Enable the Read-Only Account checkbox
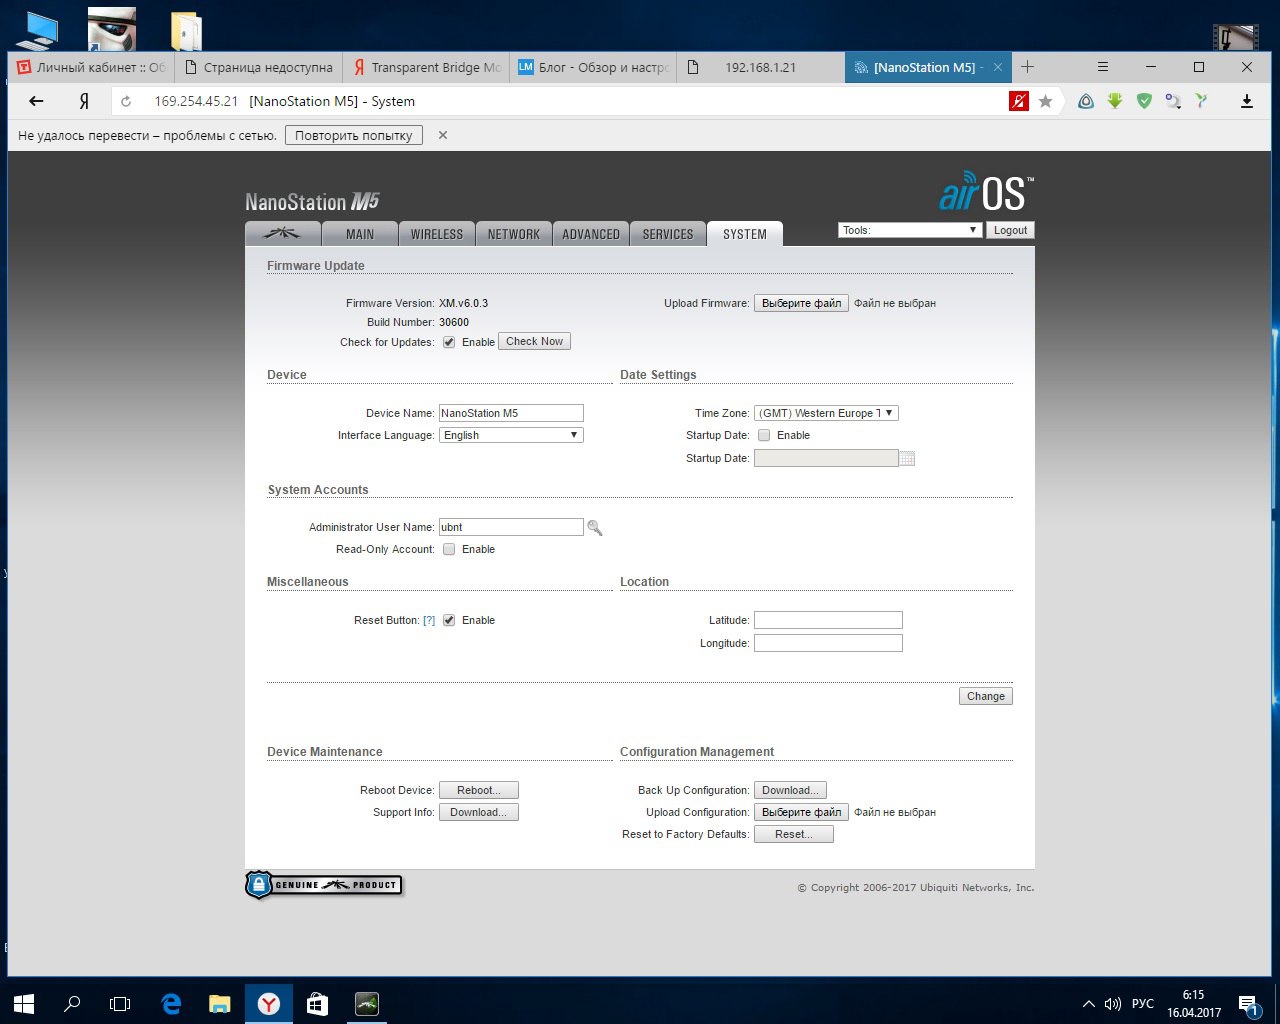 pos(449,549)
